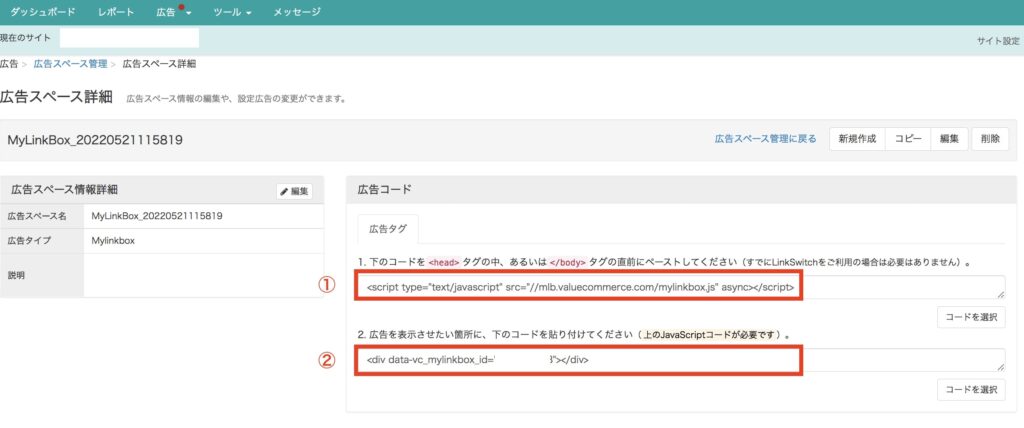
Task: Click the 説明 row label
Action: [16, 275]
